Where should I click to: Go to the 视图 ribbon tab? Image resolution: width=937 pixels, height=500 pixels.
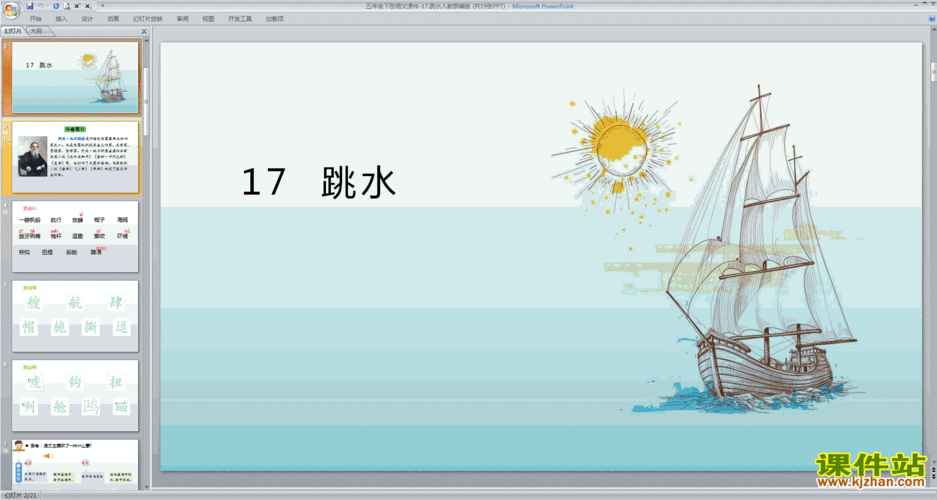coord(208,19)
